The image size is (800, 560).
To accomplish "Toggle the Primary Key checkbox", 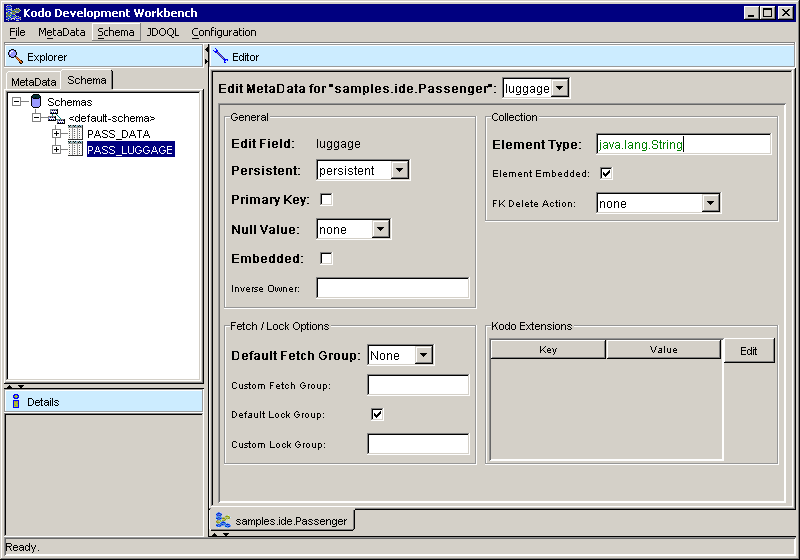I will 326,199.
